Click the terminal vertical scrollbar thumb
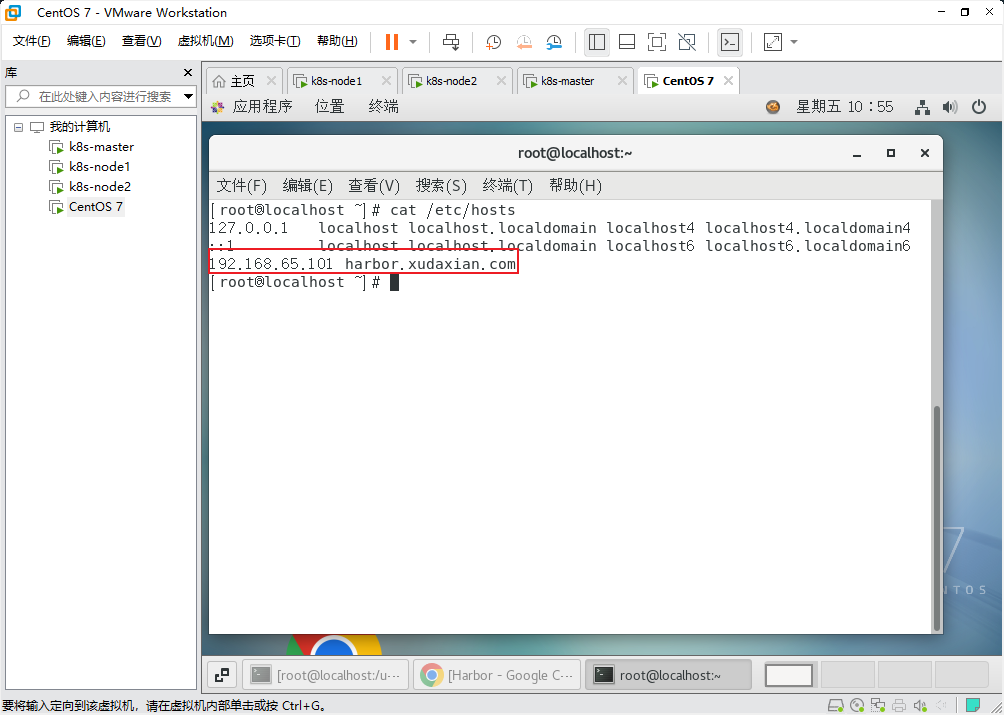The height and width of the screenshot is (715, 1004). 937,517
